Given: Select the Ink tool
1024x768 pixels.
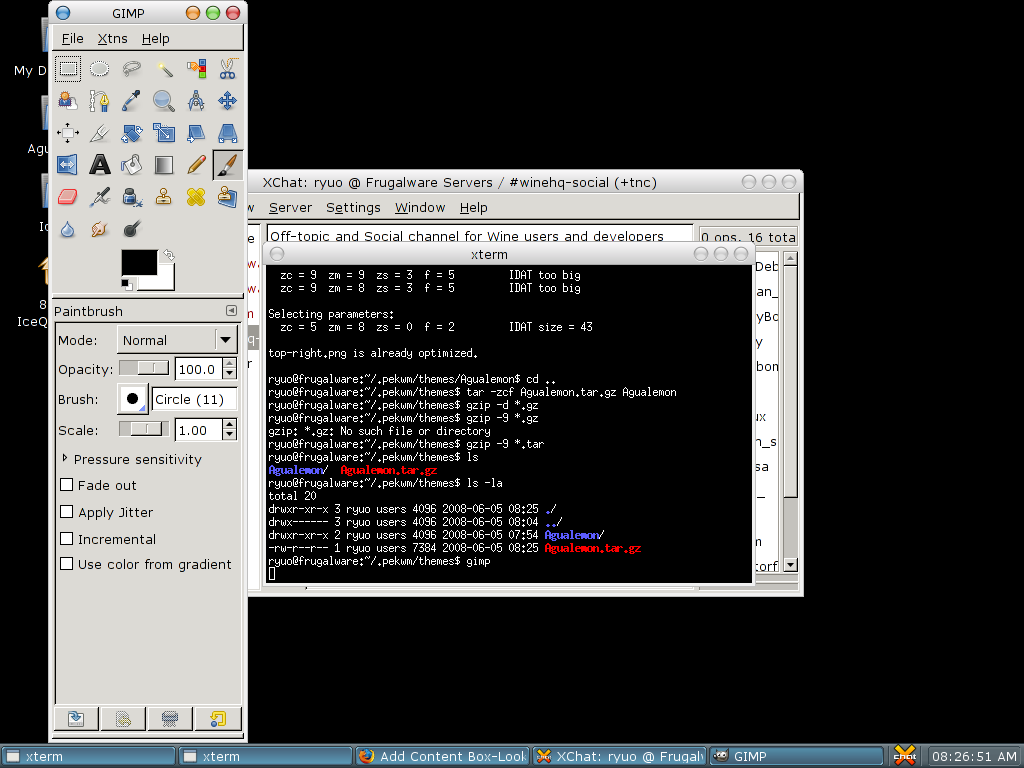Looking at the screenshot, I should [131, 197].
